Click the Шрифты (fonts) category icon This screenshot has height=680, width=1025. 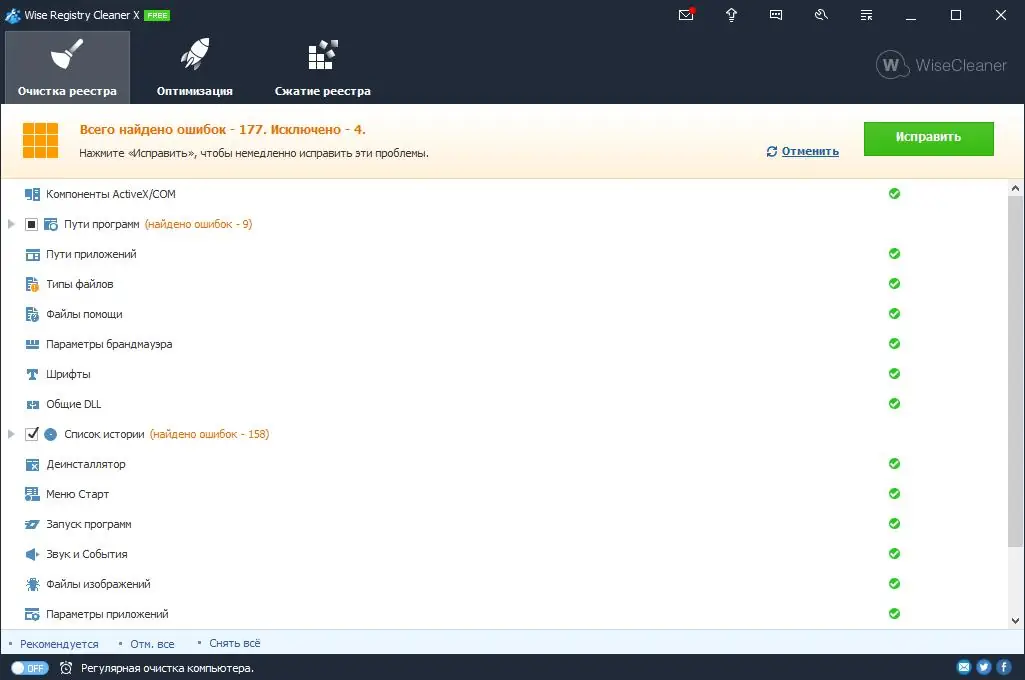point(30,374)
